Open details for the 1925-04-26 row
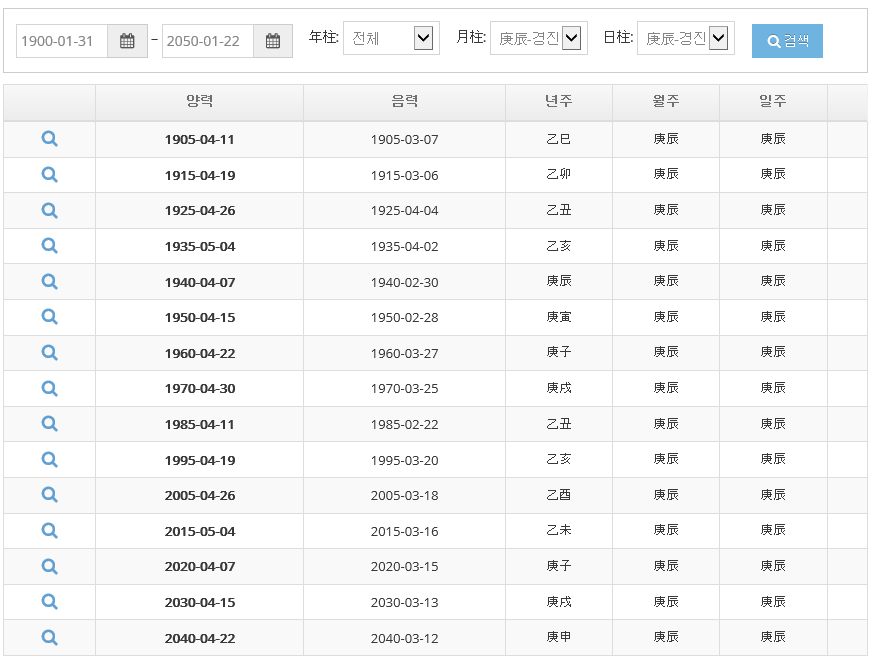This screenshot has width=871, height=661. tap(49, 211)
